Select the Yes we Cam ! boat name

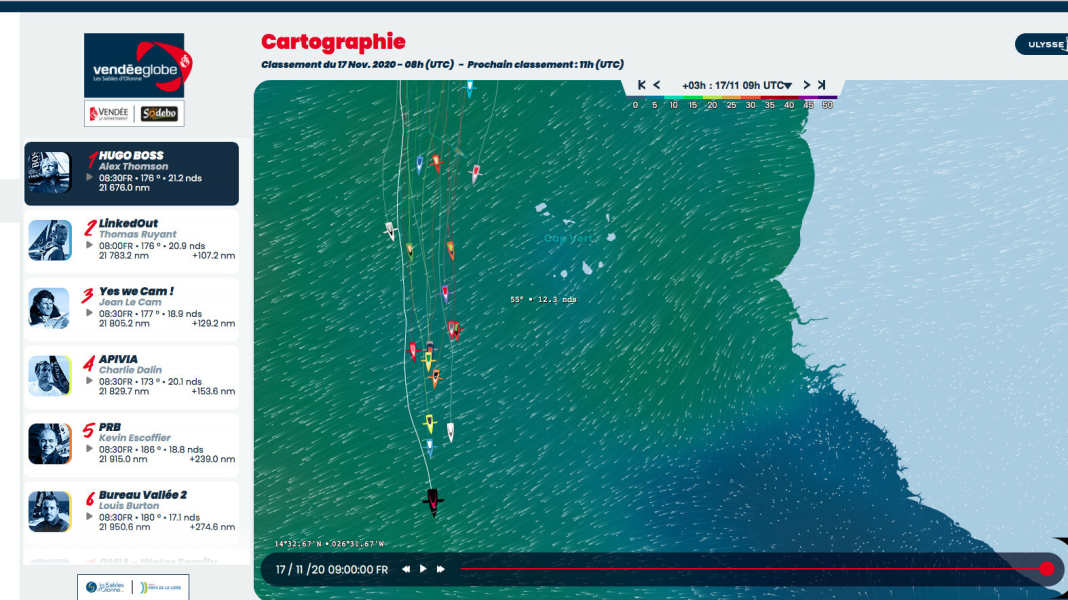coord(136,291)
